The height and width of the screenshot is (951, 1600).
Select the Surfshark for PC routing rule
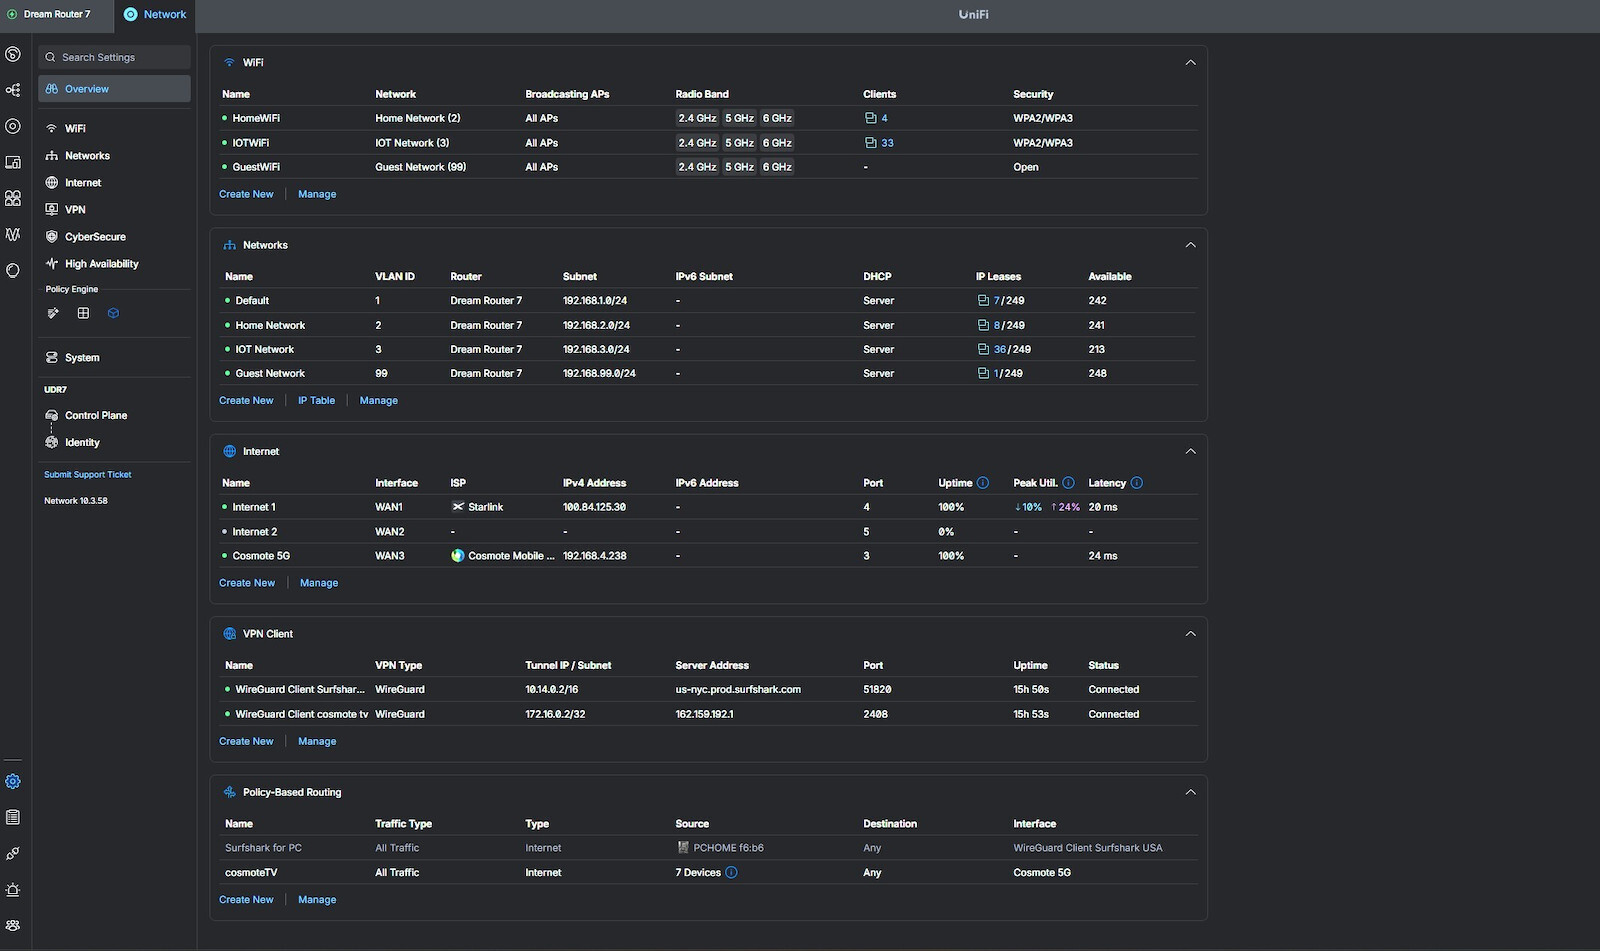pyautogui.click(x=708, y=848)
